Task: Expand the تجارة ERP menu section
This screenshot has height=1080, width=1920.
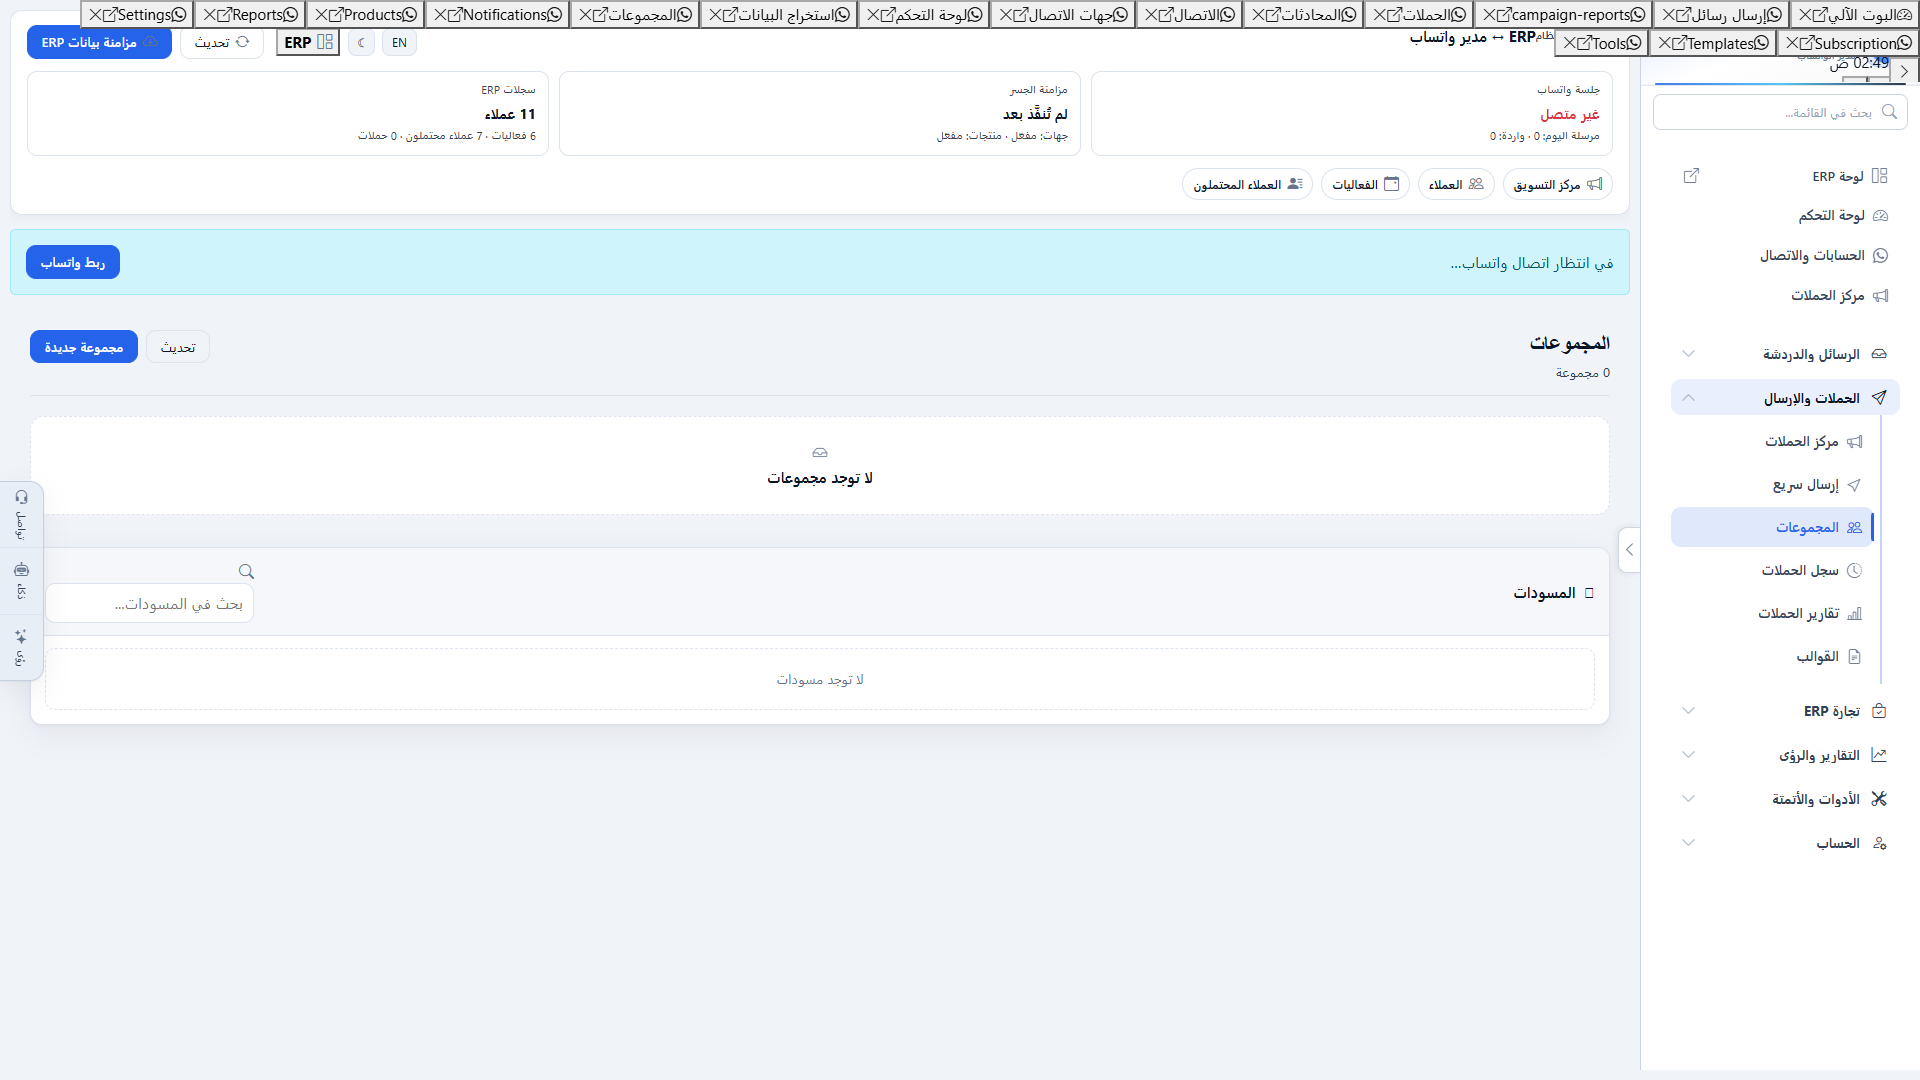Action: tap(1785, 711)
